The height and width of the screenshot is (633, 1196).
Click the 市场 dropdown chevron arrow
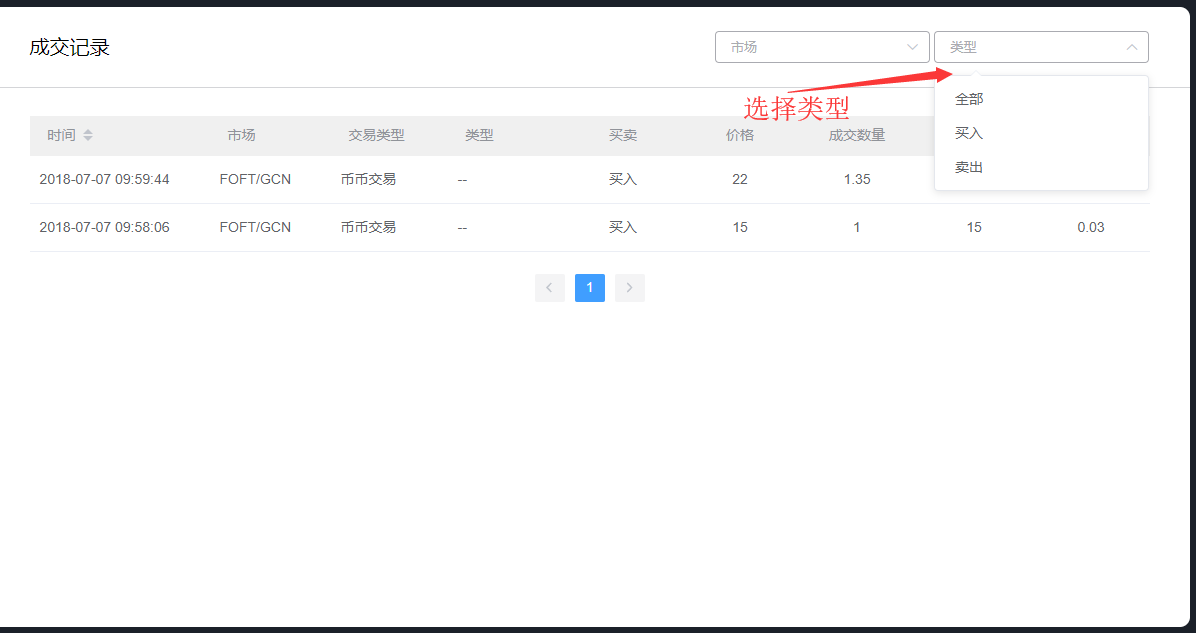click(911, 47)
